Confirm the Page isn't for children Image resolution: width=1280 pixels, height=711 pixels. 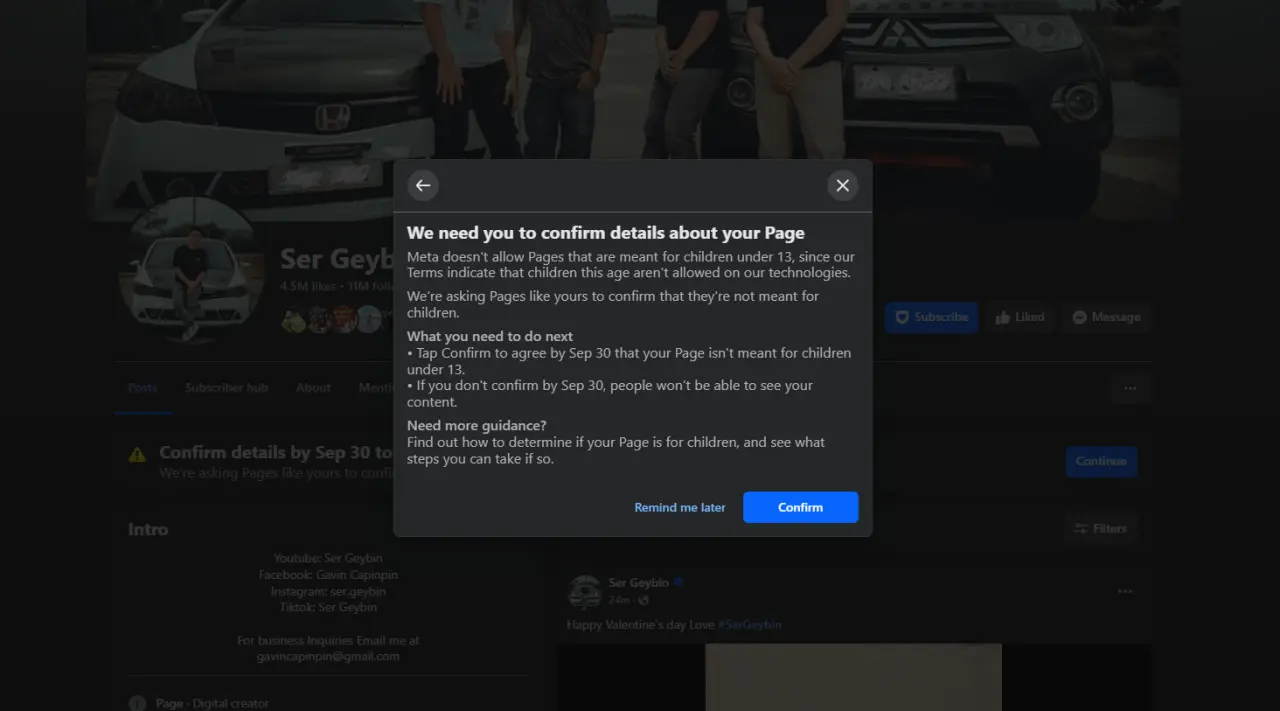[x=800, y=507]
